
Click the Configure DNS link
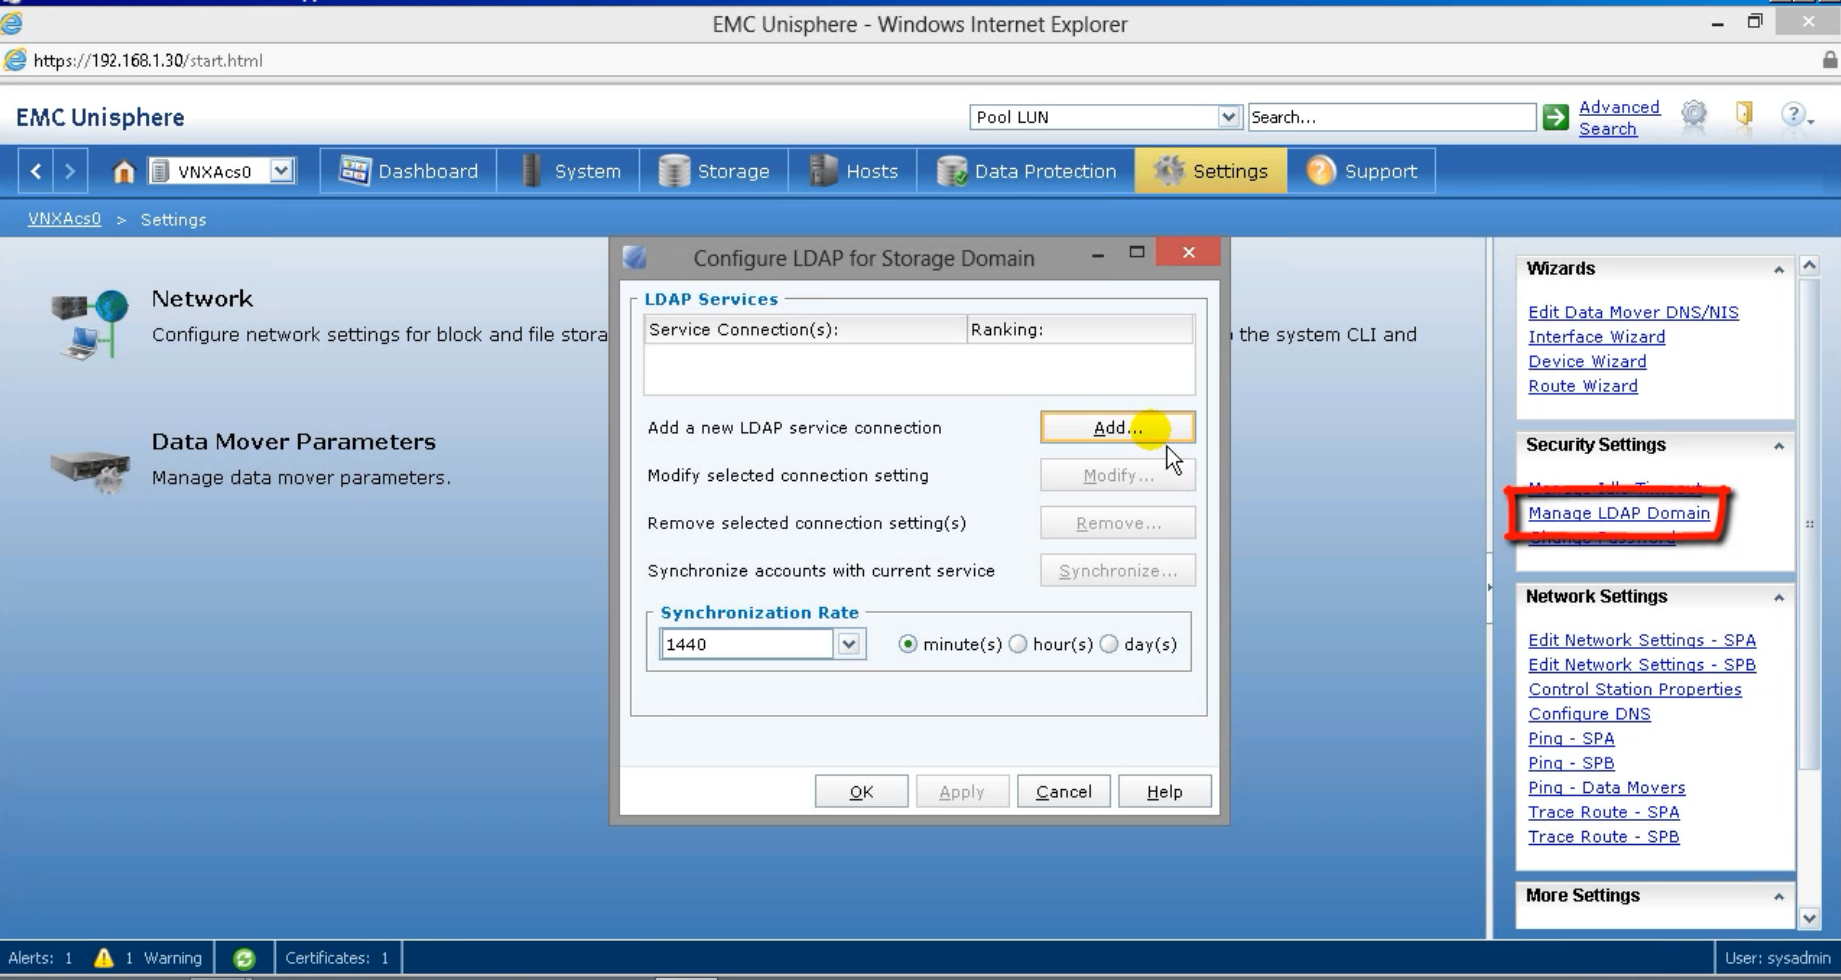1589,714
